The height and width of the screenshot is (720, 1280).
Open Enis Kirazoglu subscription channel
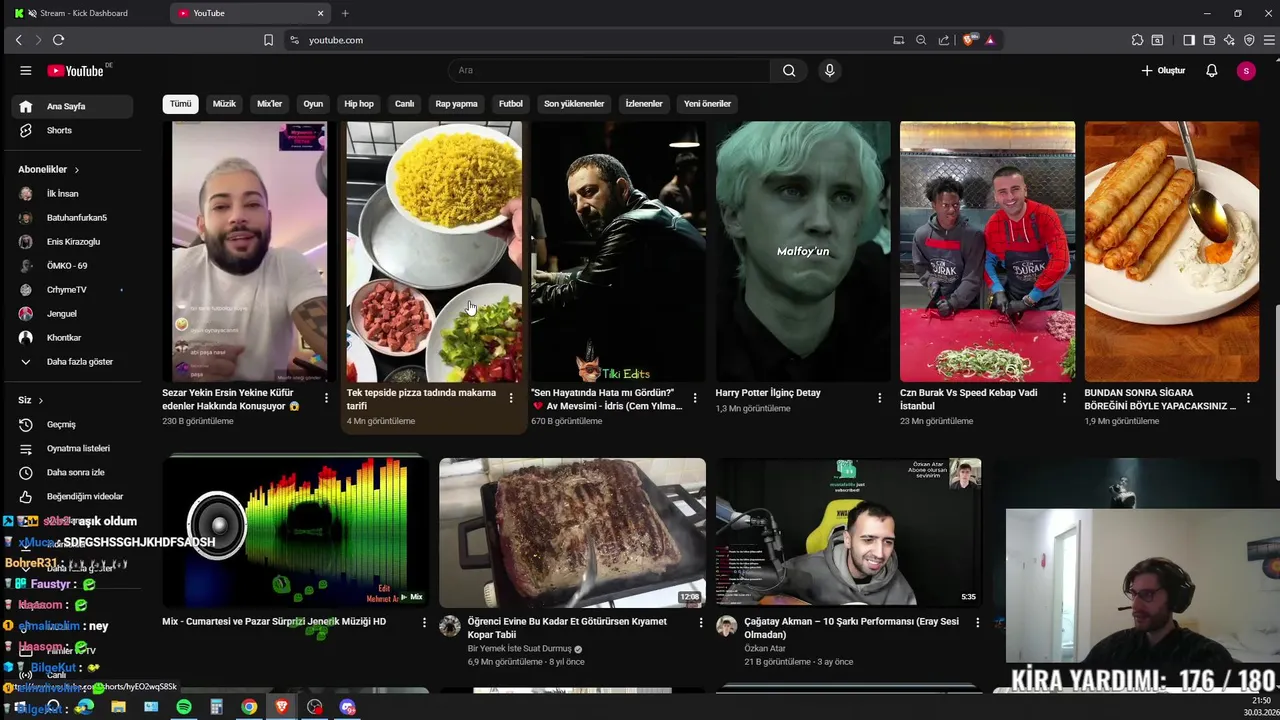72,242
